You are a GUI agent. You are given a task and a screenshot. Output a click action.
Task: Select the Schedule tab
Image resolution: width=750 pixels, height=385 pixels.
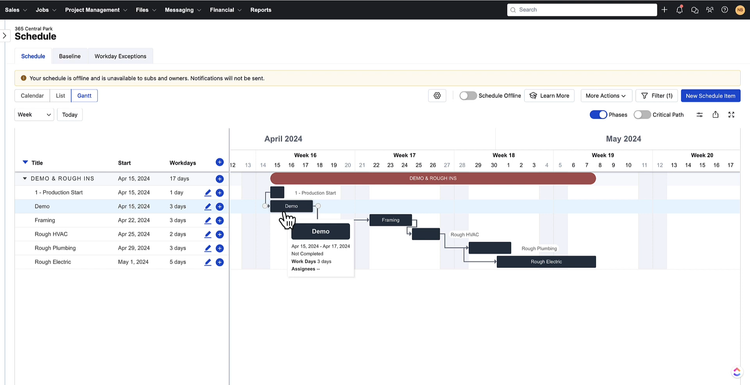coord(33,56)
